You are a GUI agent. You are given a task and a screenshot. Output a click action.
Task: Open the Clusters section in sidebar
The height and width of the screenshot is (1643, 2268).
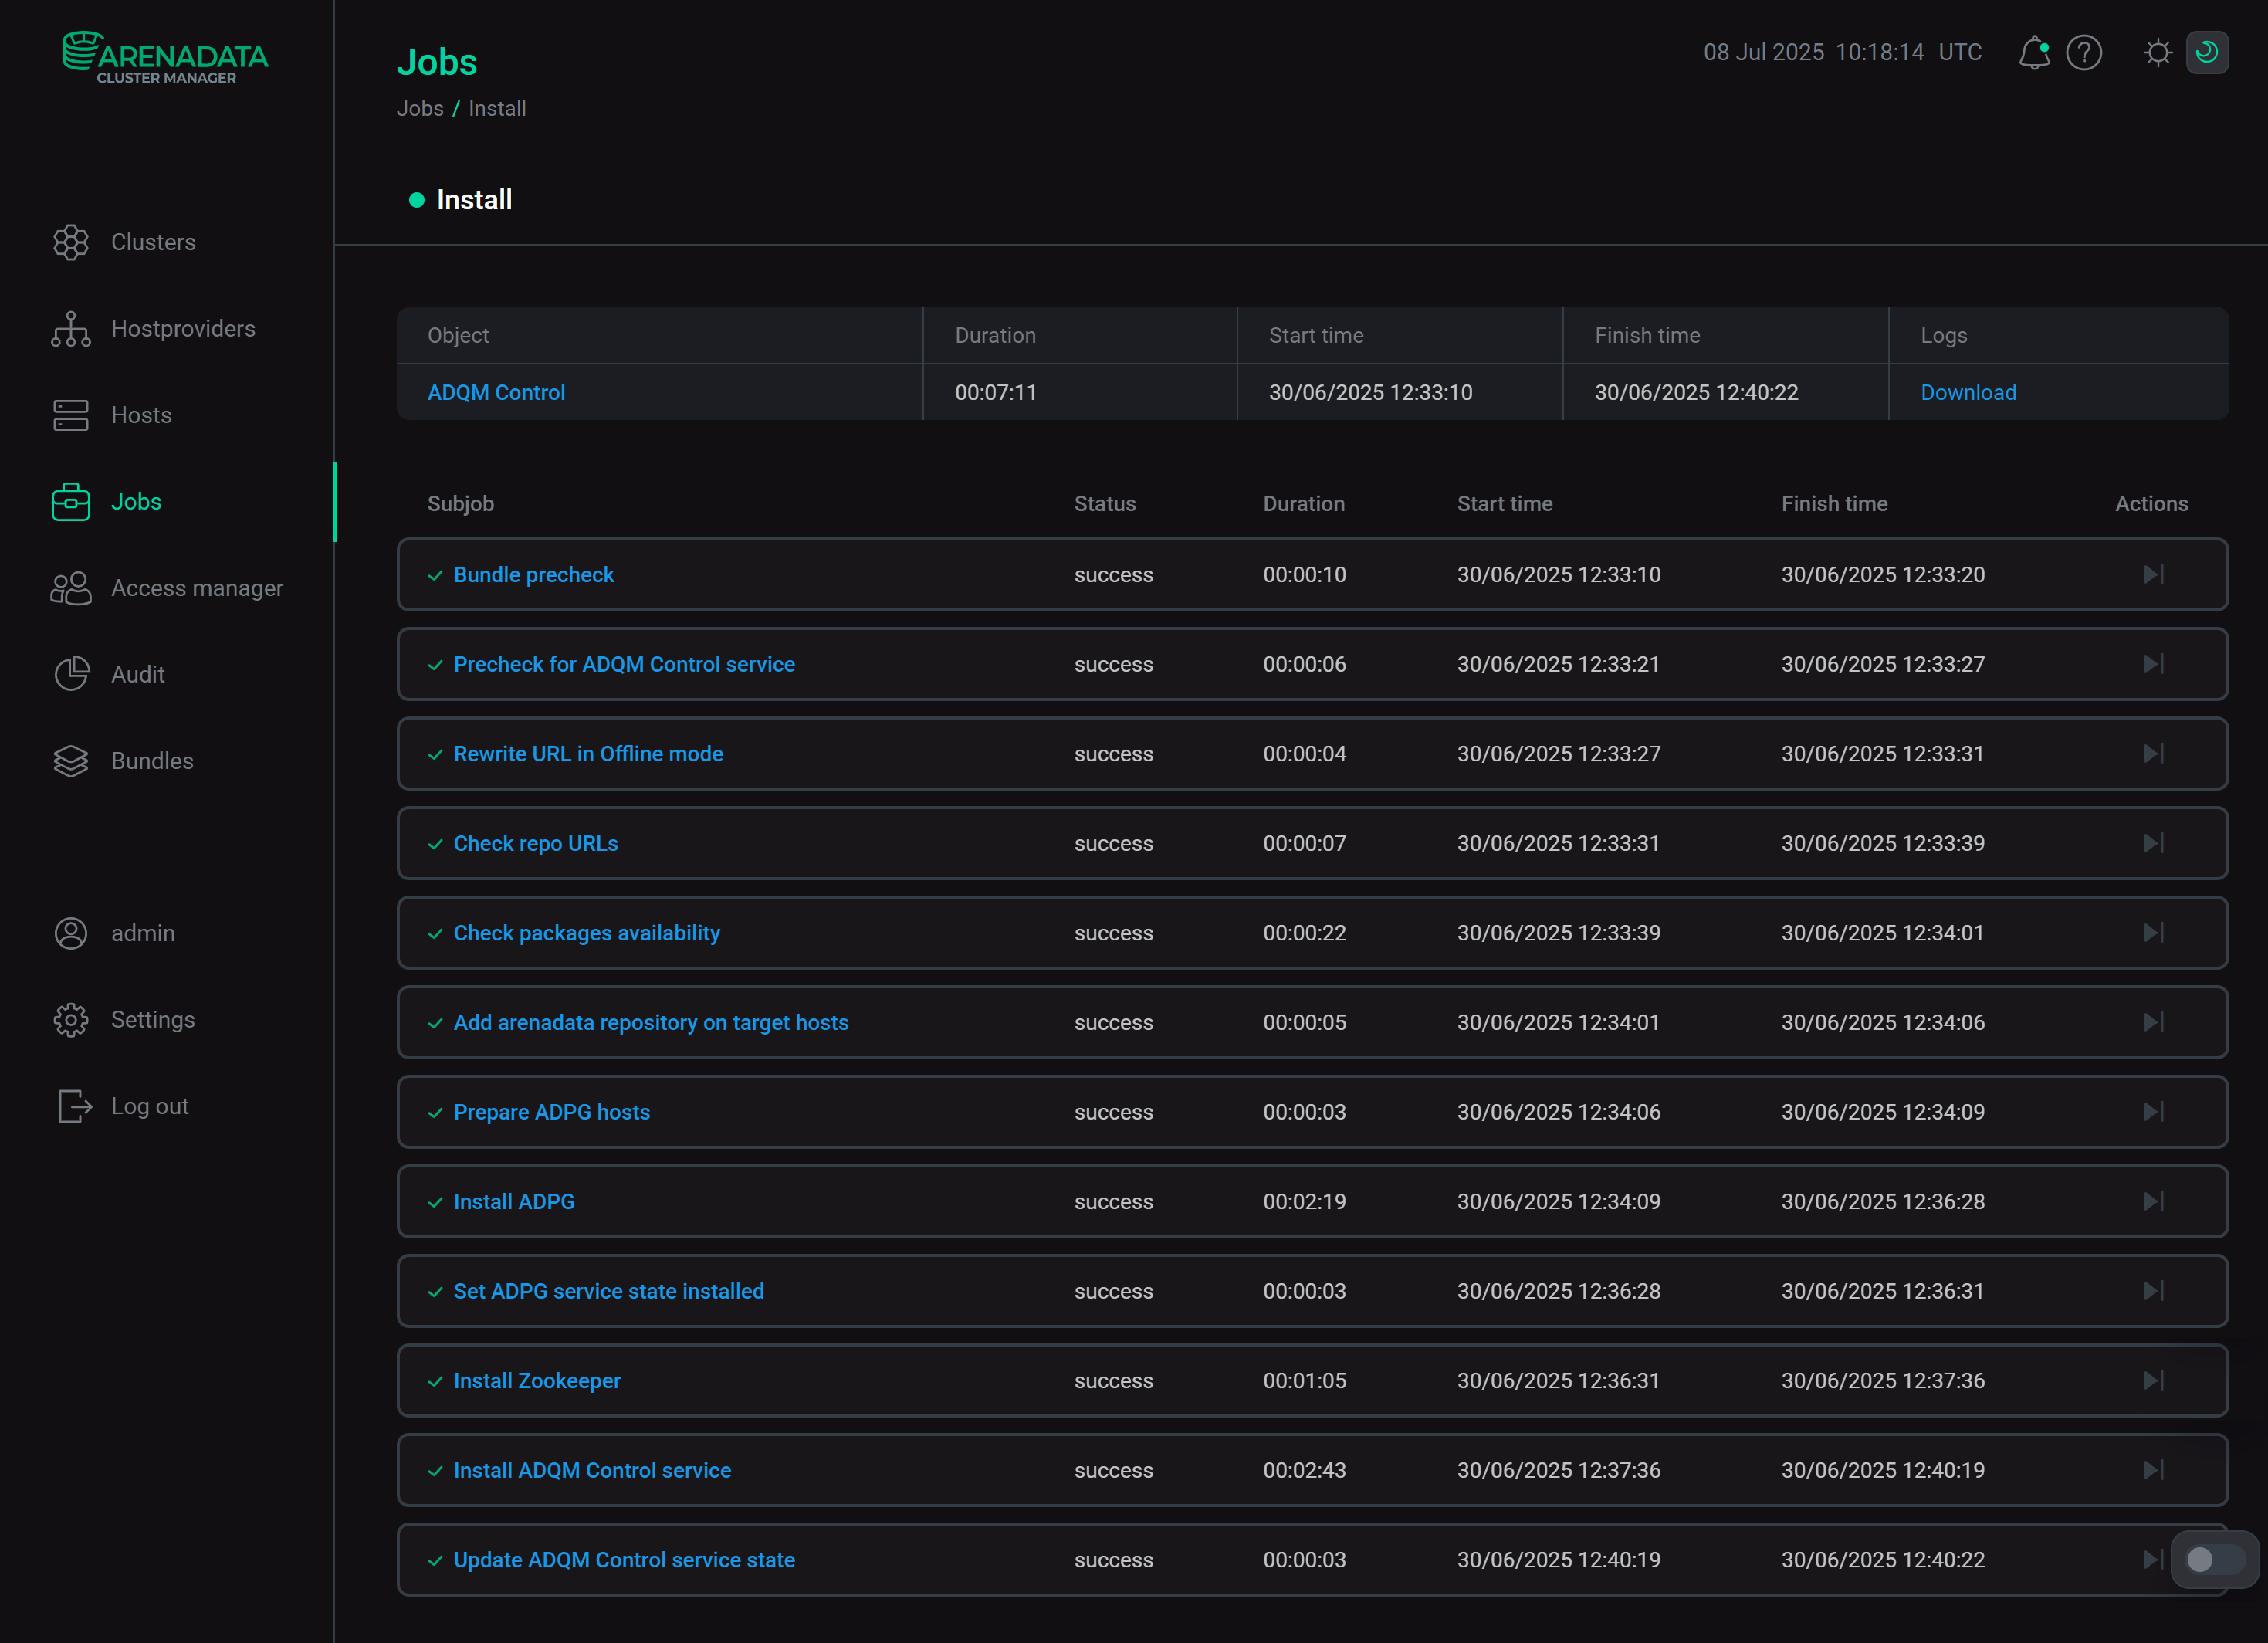pos(152,242)
